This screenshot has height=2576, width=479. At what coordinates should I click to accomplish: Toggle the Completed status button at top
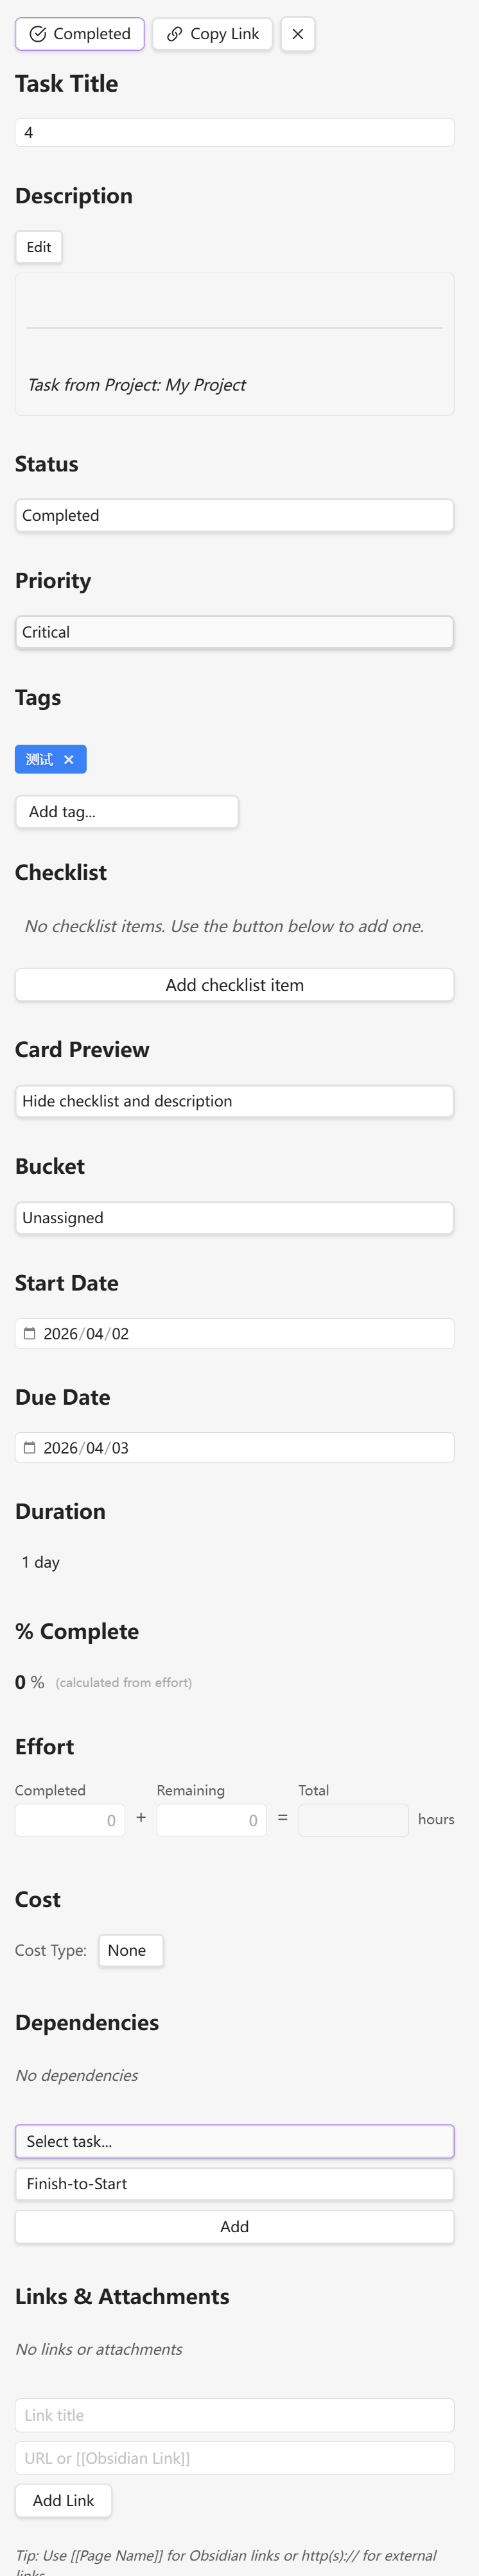coord(80,34)
